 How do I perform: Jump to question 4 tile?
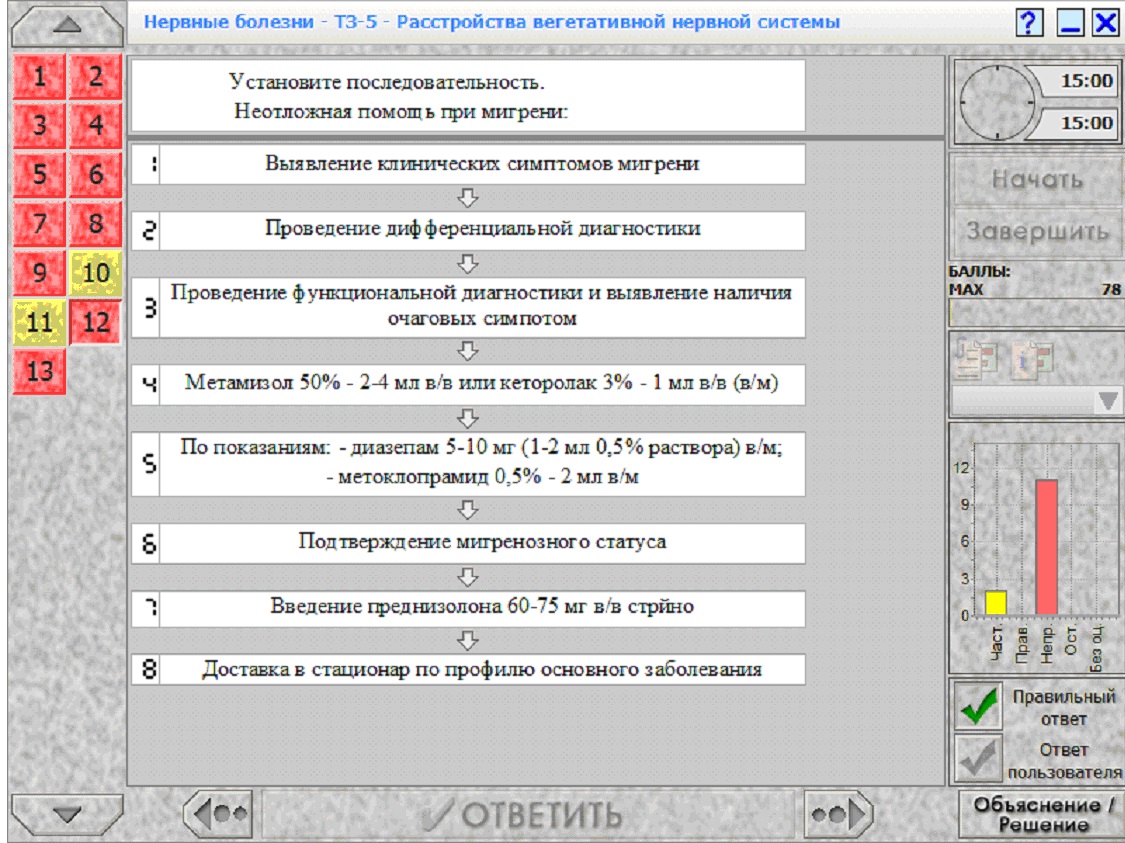pyautogui.click(x=95, y=126)
